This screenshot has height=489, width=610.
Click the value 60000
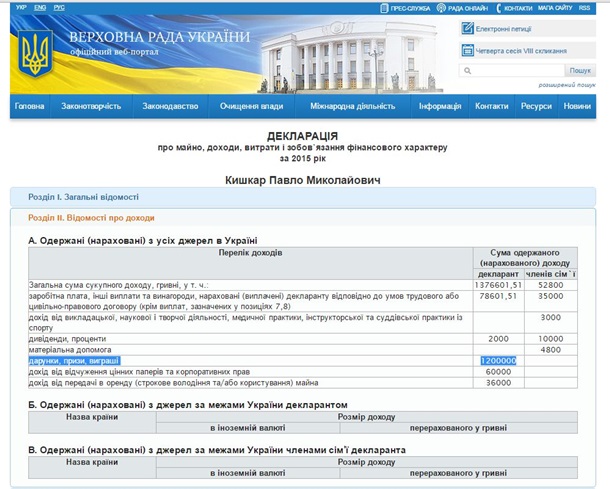pyautogui.click(x=498, y=372)
